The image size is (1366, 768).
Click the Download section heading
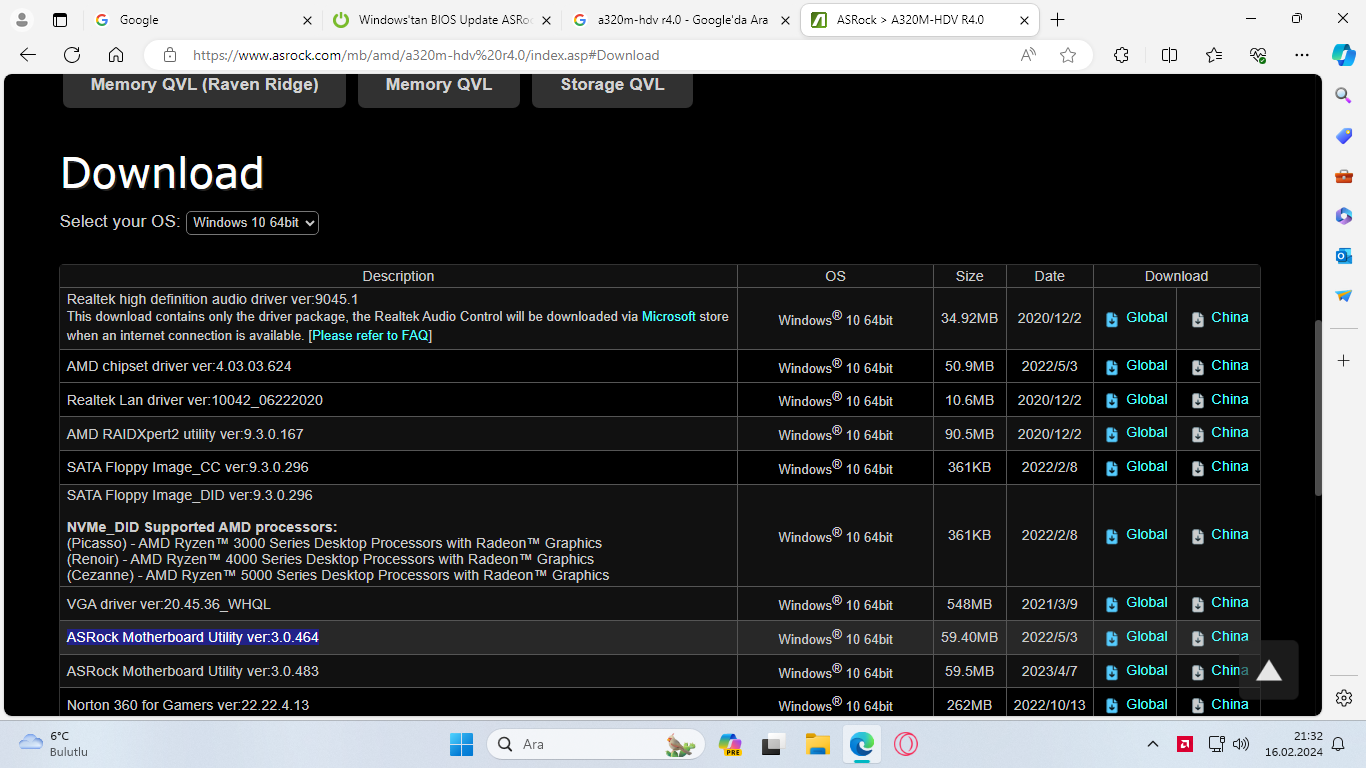162,173
